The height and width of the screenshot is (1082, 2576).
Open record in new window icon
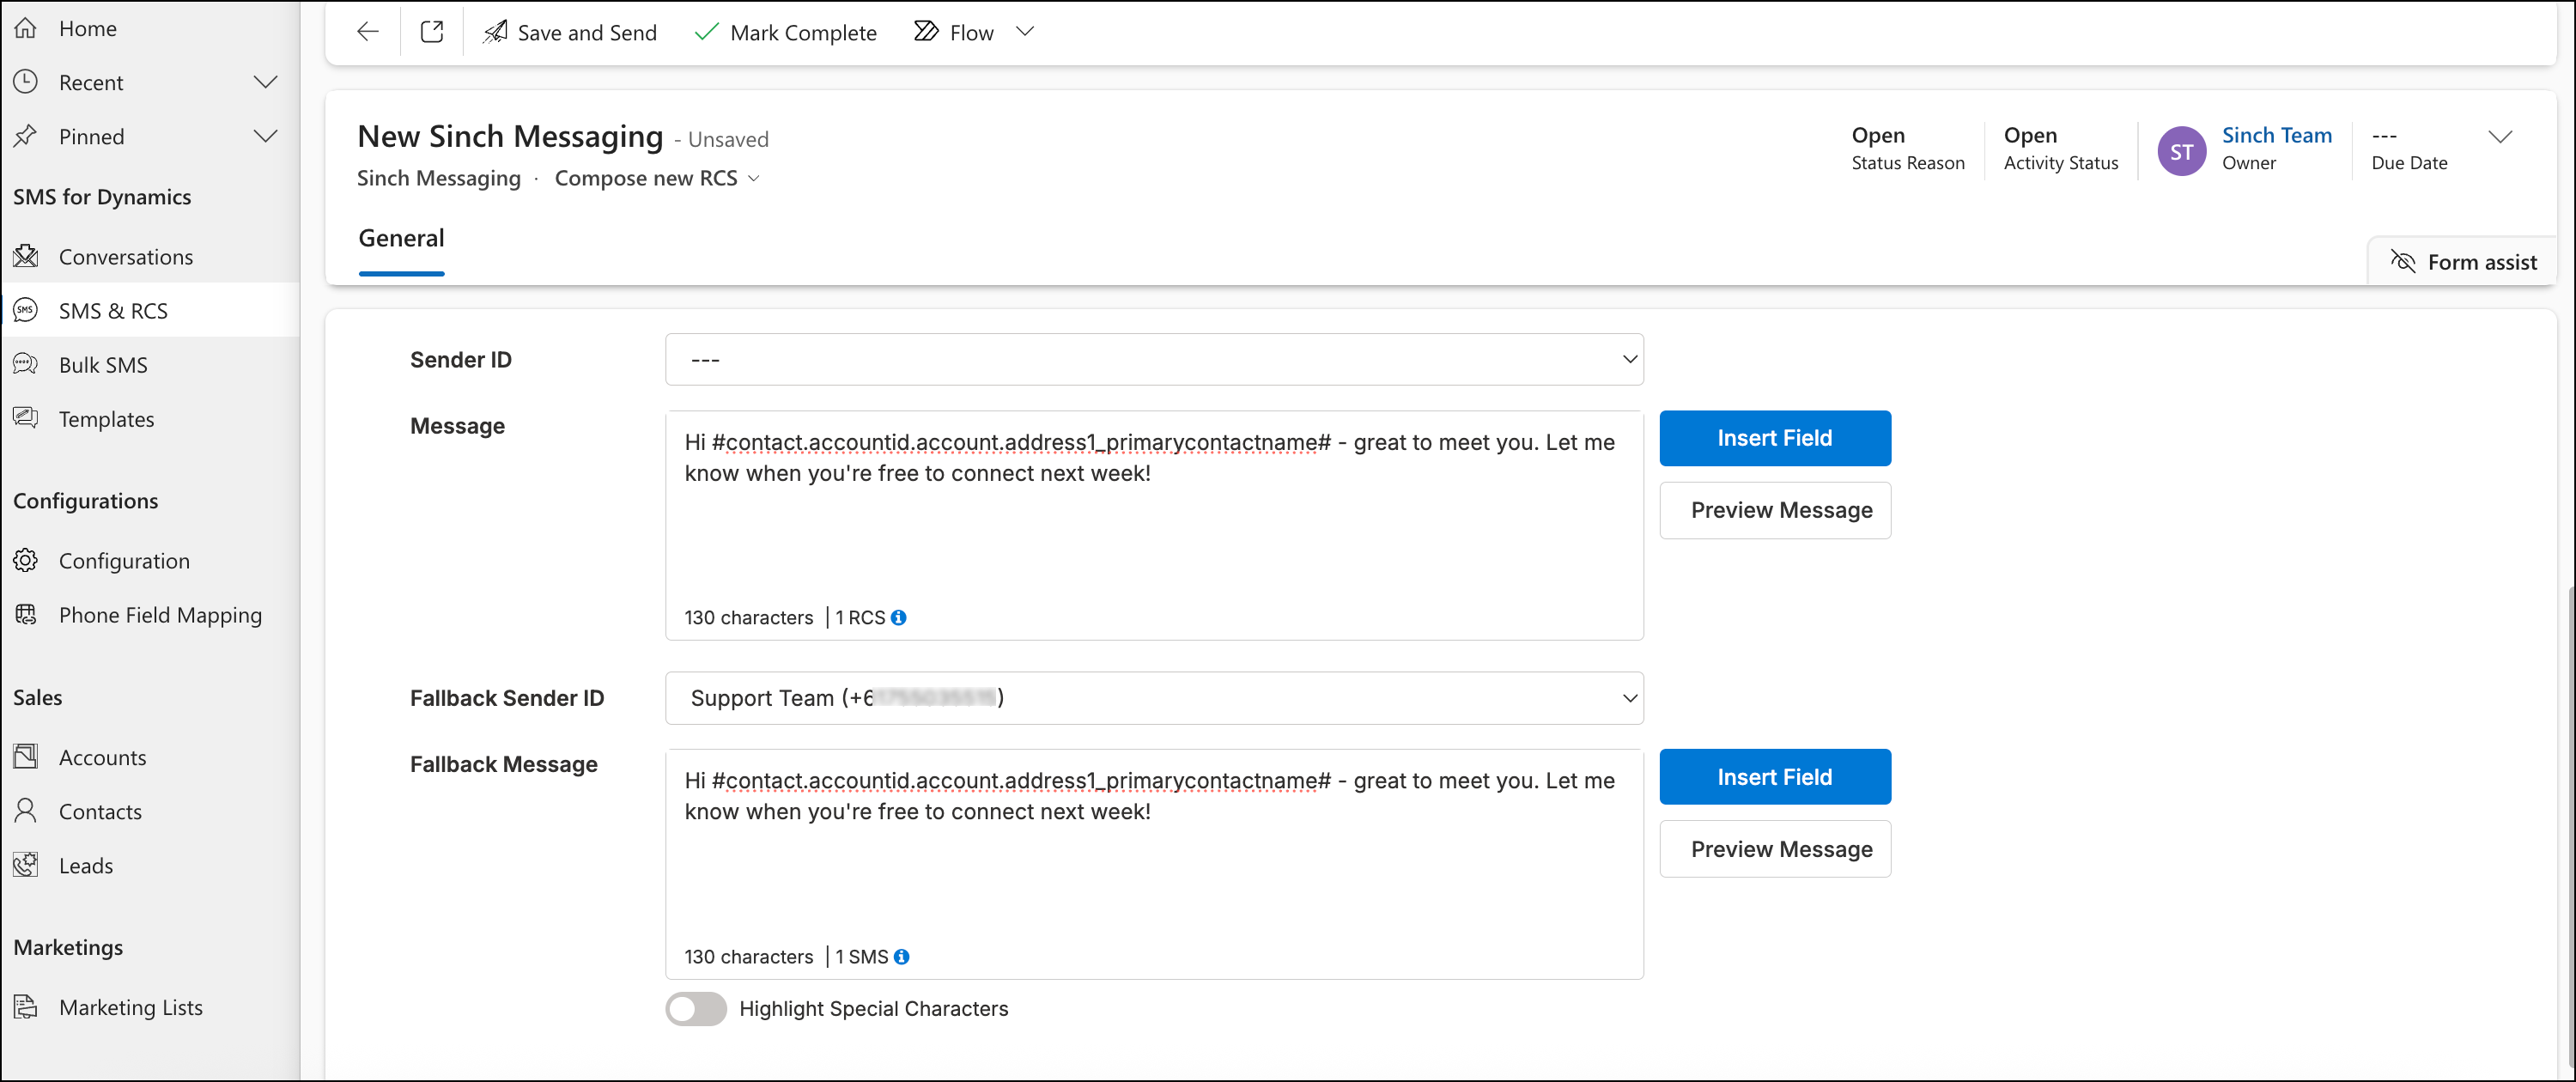432,32
